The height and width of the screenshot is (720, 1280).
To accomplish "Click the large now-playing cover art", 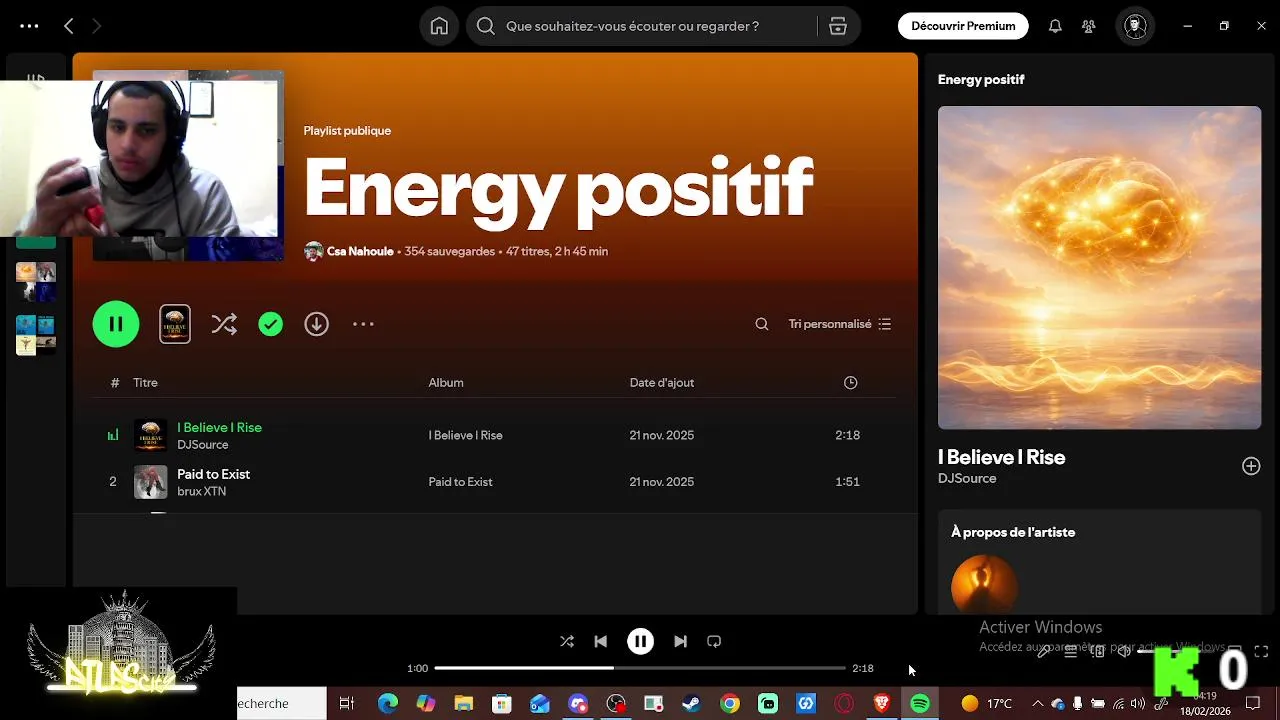I will click(x=1099, y=268).
